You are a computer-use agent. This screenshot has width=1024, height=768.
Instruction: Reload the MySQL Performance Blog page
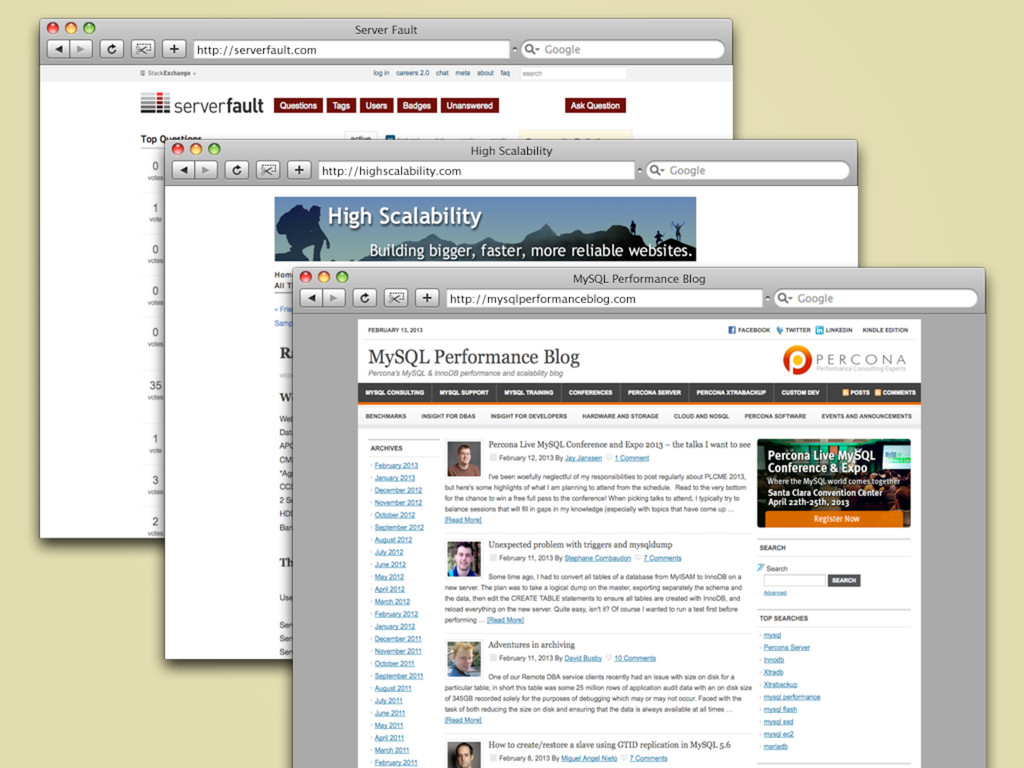364,298
